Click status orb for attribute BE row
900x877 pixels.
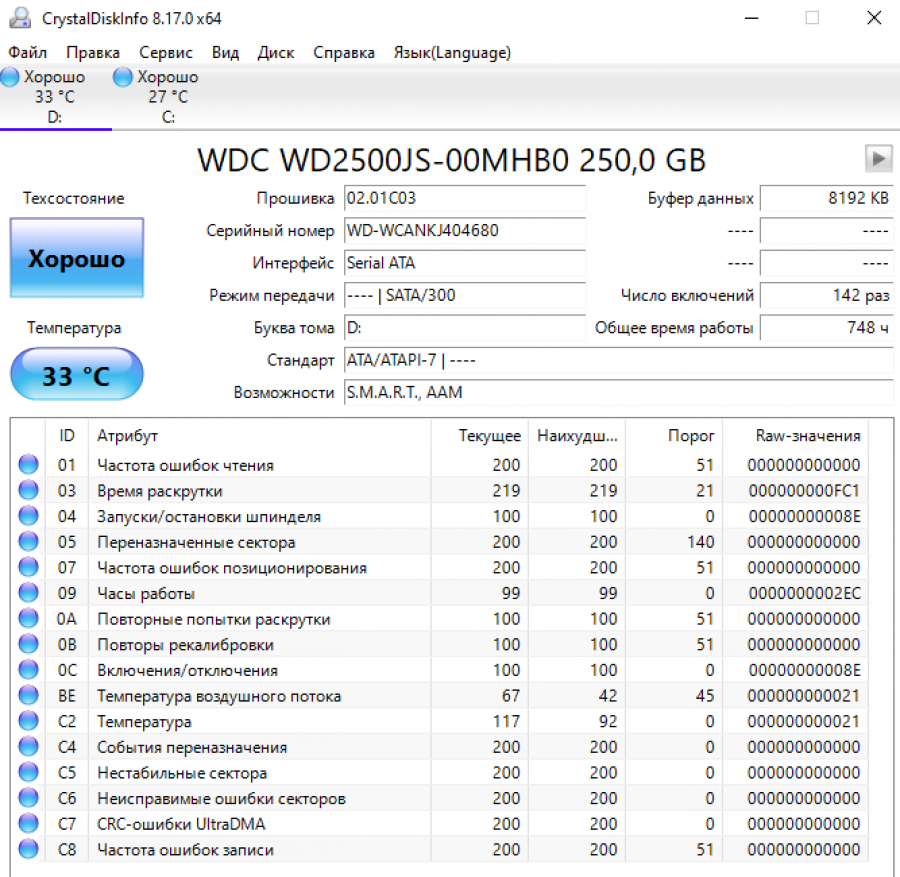(28, 696)
